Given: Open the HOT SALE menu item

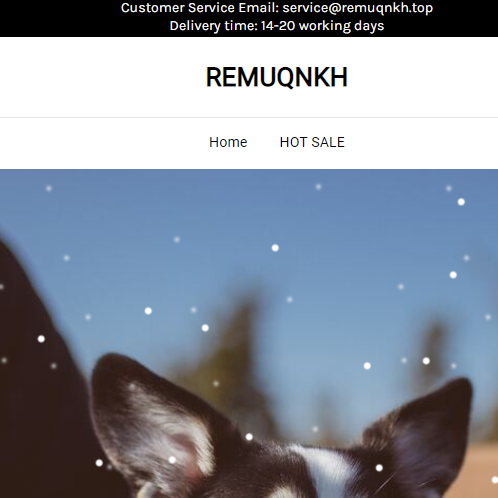Looking at the screenshot, I should [312, 142].
